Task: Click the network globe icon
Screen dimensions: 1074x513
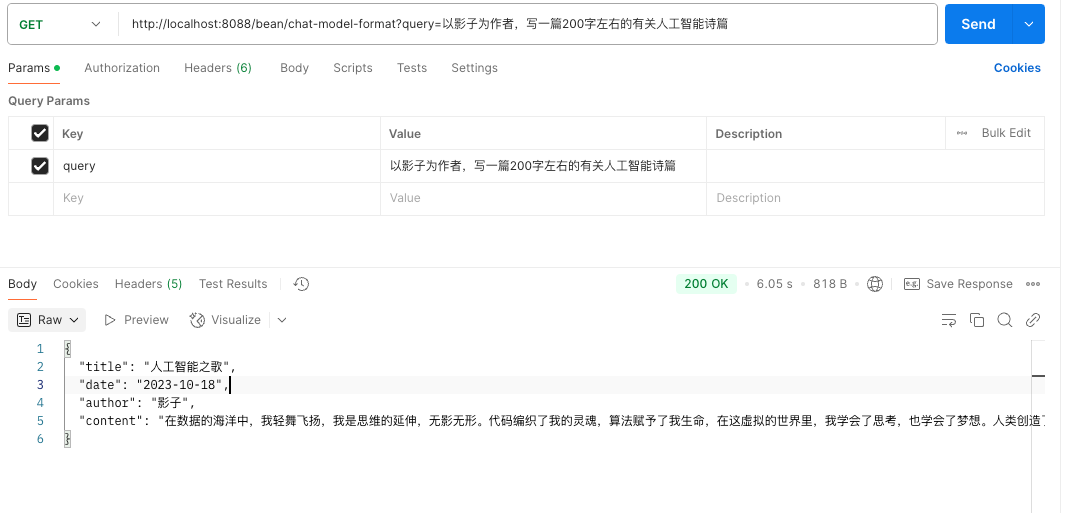Action: pos(875,284)
